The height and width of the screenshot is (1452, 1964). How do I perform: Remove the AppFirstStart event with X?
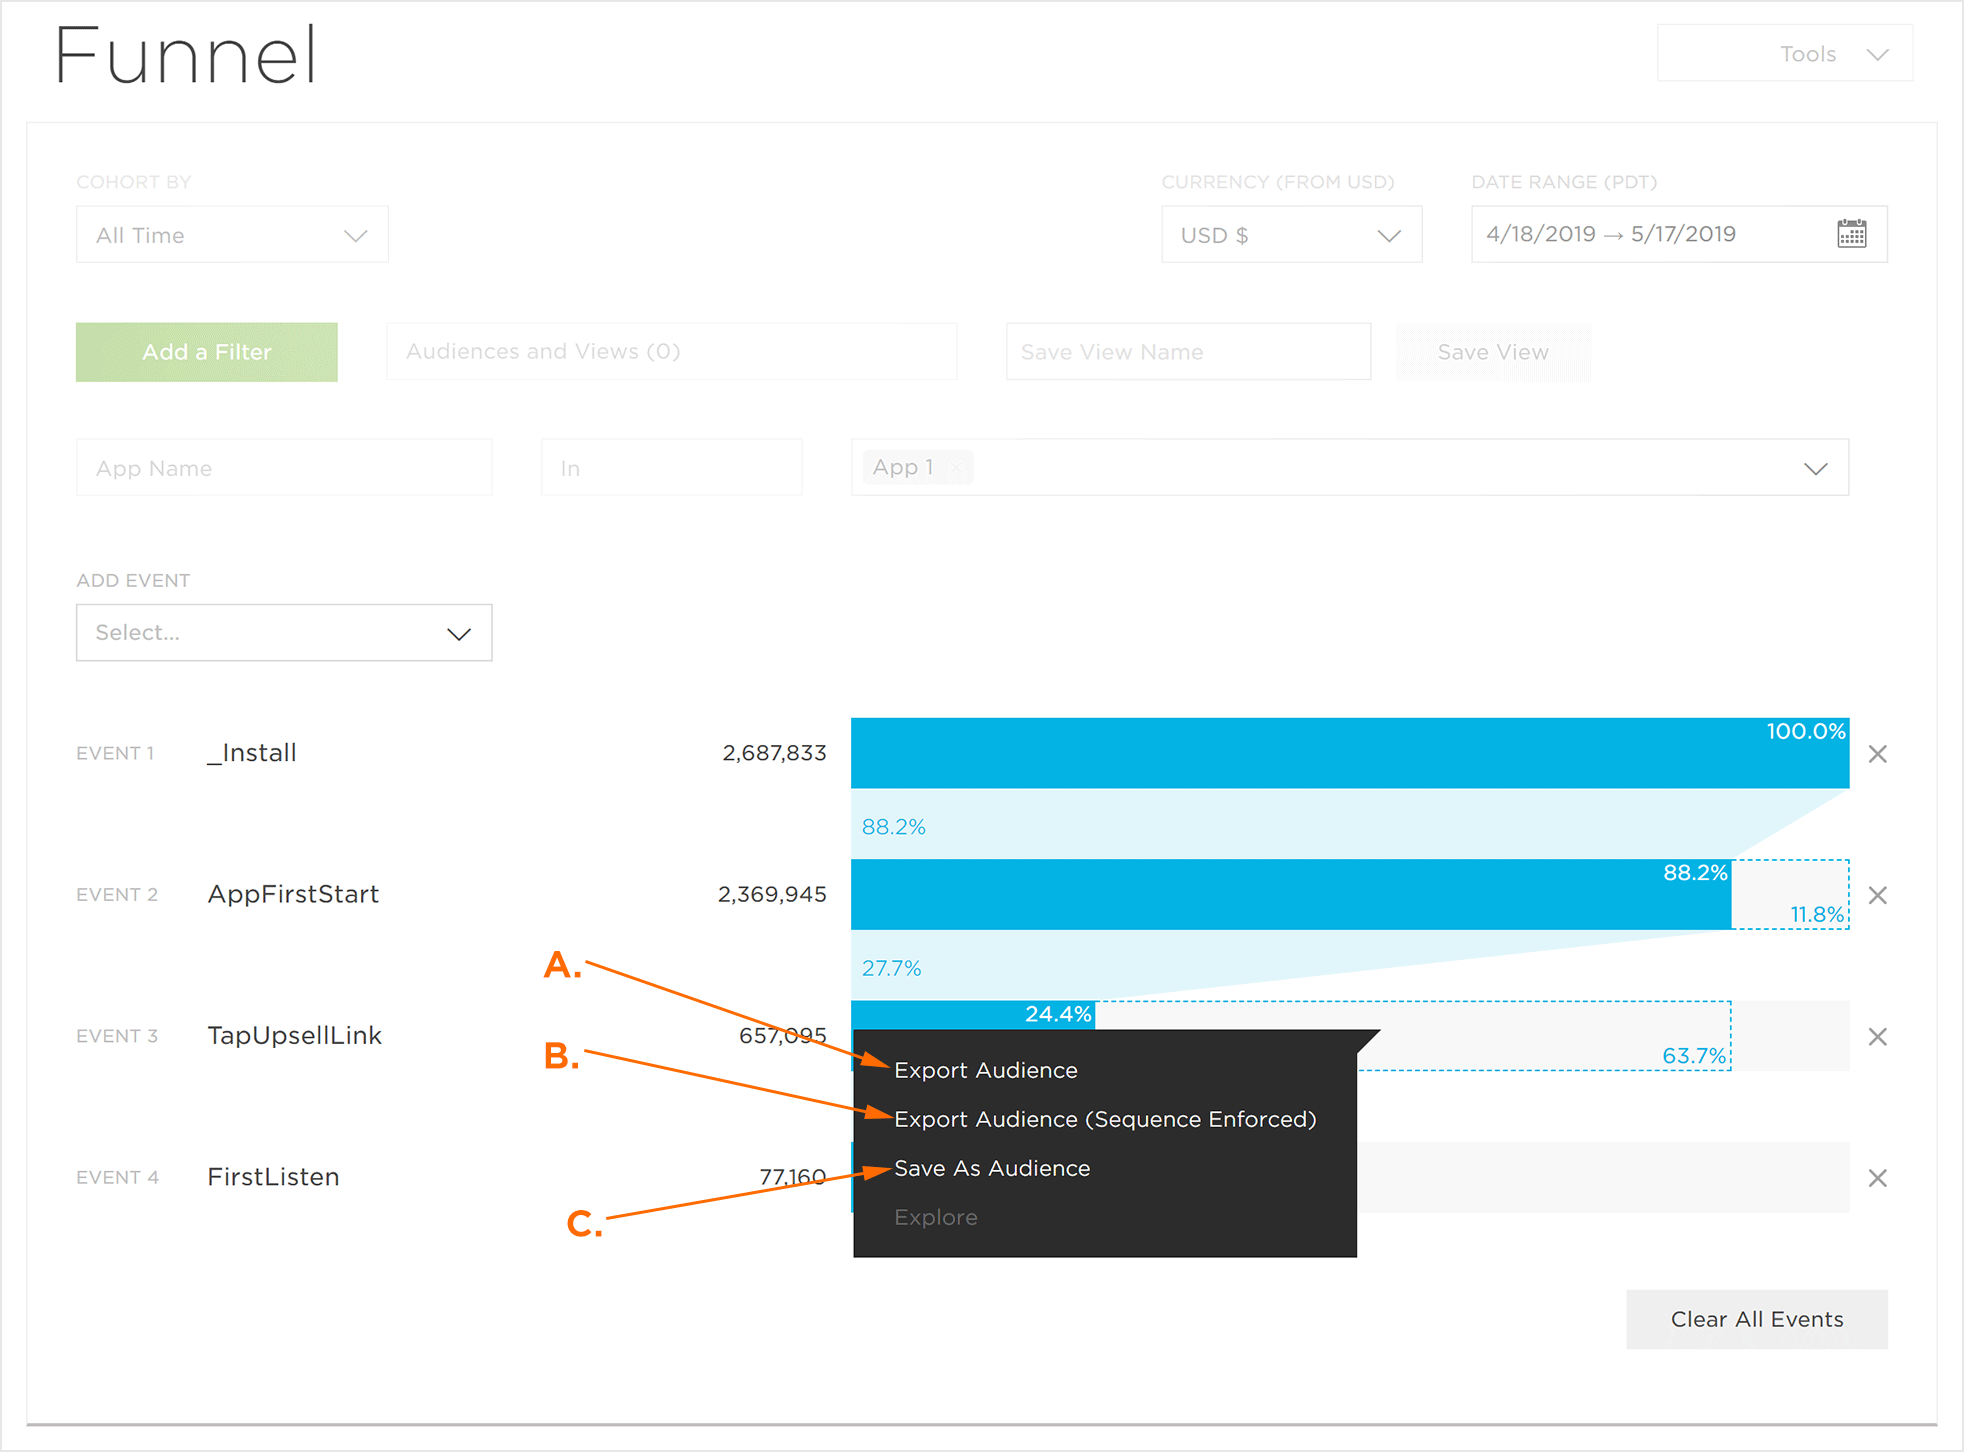point(1877,895)
